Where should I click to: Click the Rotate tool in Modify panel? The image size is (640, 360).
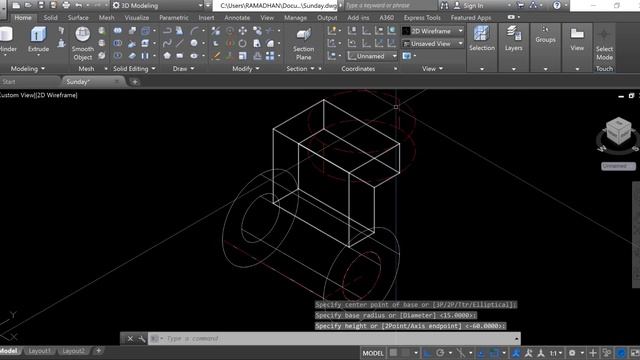[x=243, y=43]
